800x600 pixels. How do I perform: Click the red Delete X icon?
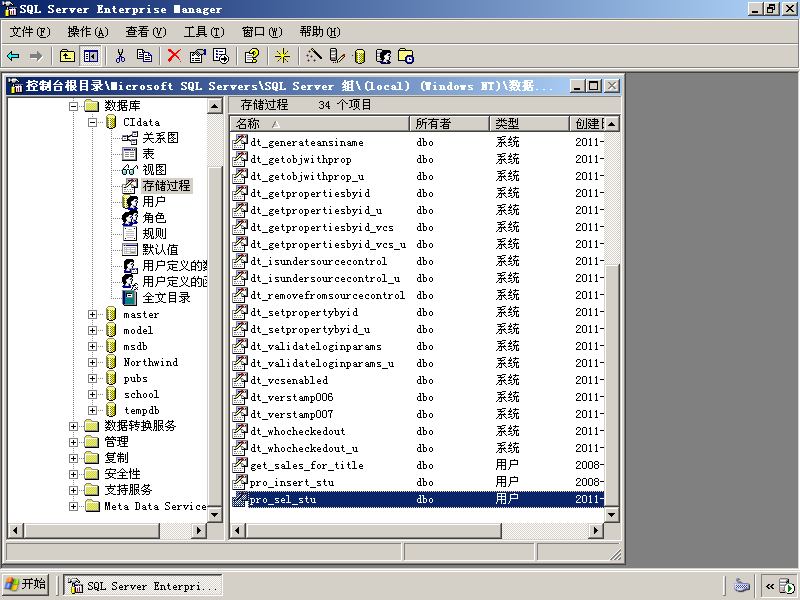coord(174,56)
